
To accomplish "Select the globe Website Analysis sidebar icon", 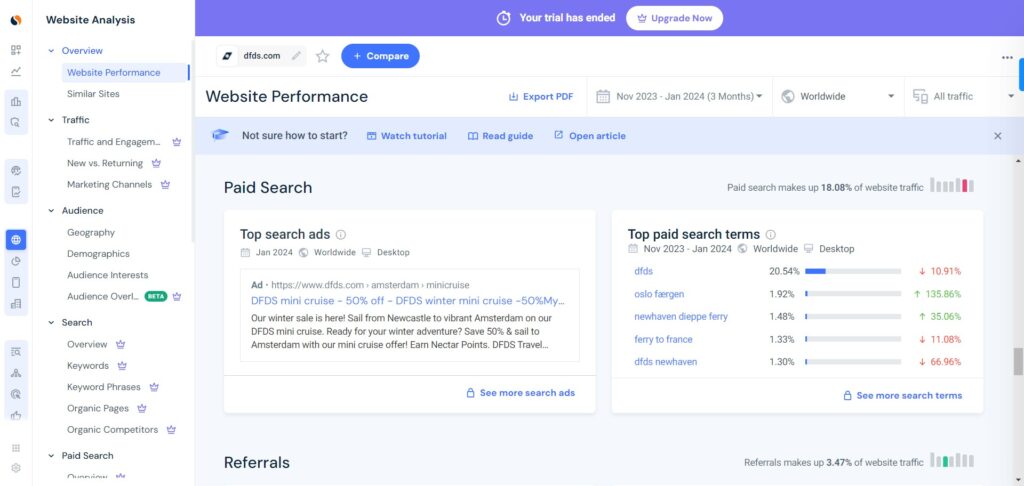I will click(16, 240).
